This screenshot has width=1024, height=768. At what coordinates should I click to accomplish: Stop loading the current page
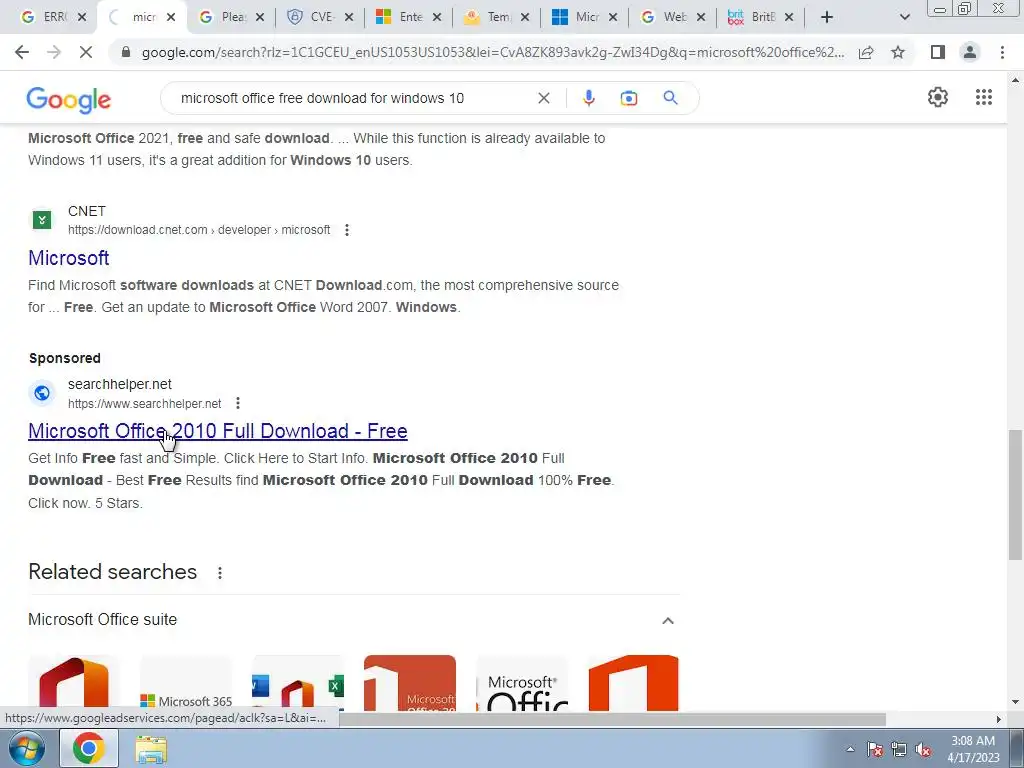[x=86, y=52]
